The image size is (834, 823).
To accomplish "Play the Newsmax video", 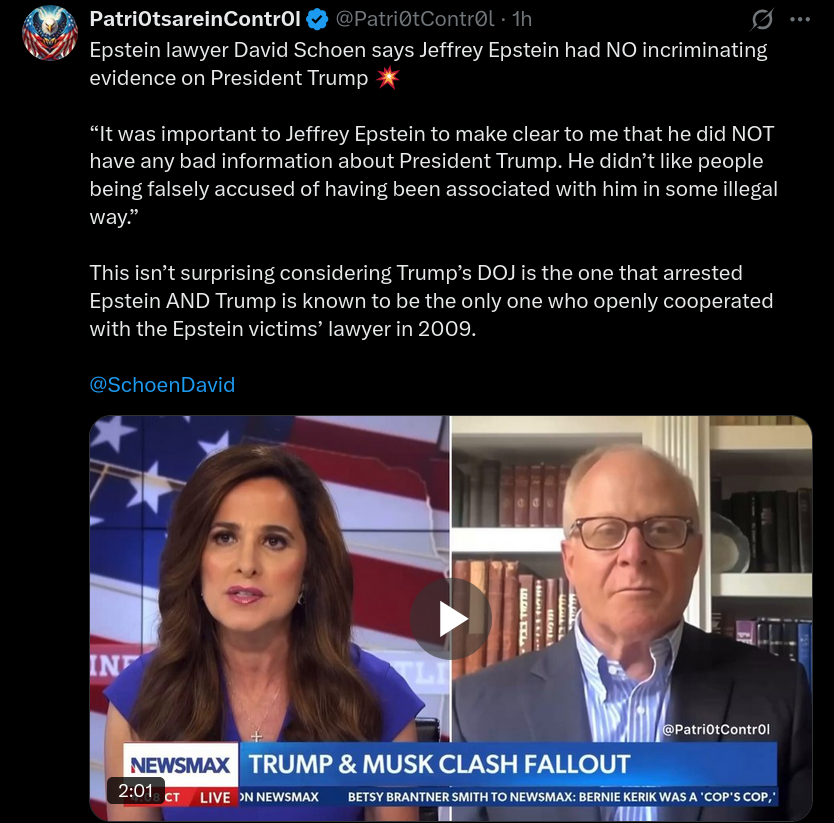I will [451, 619].
